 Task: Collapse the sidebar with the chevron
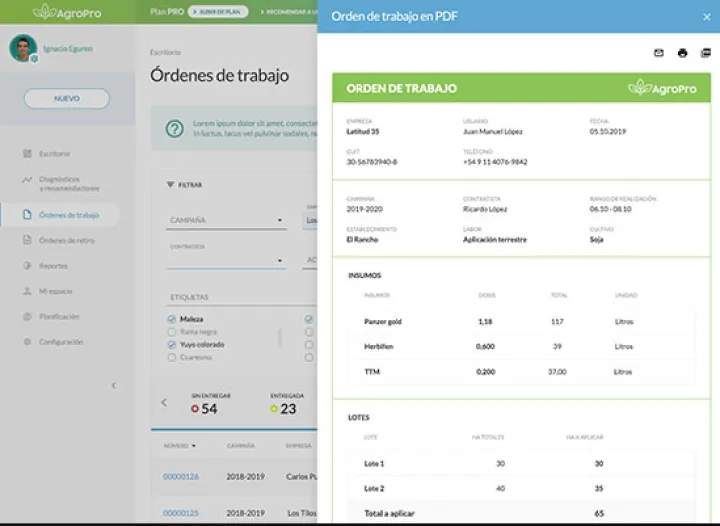(x=113, y=385)
